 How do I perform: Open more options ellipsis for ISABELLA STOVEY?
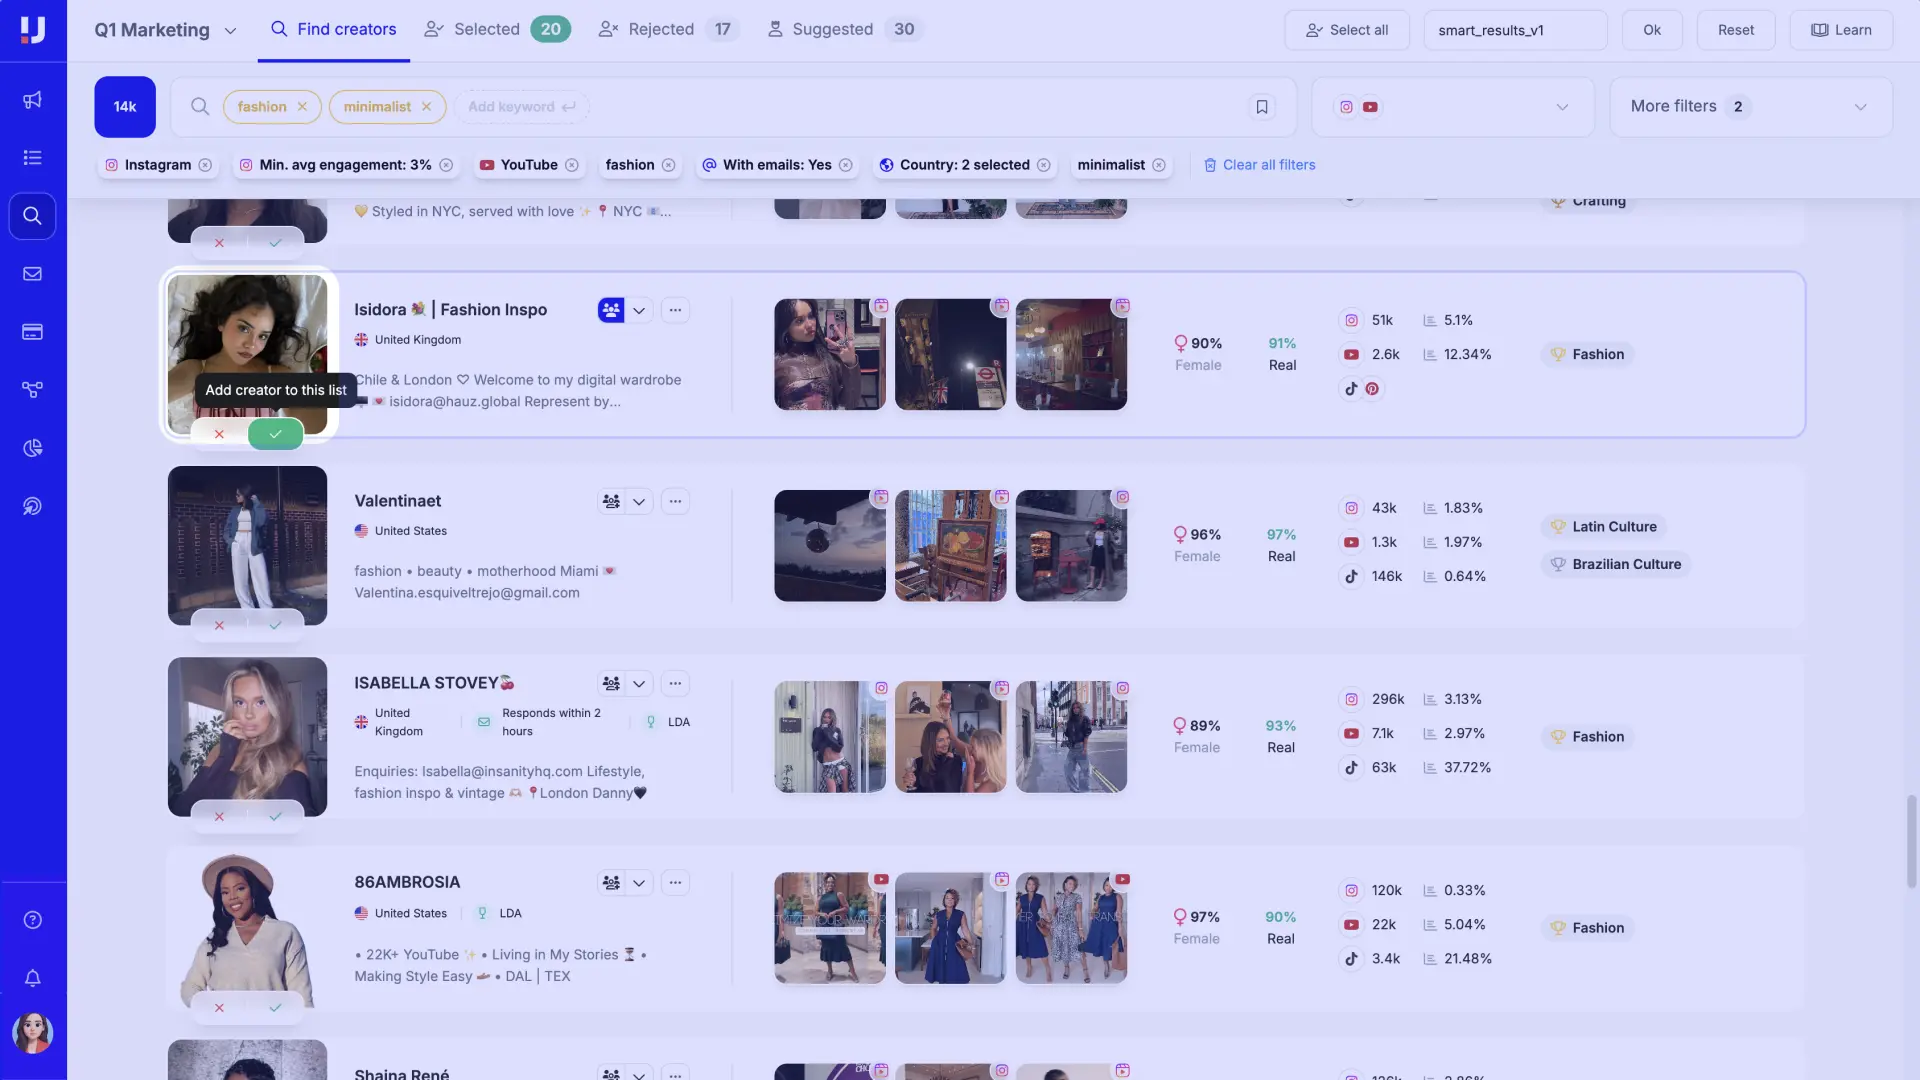pyautogui.click(x=675, y=684)
